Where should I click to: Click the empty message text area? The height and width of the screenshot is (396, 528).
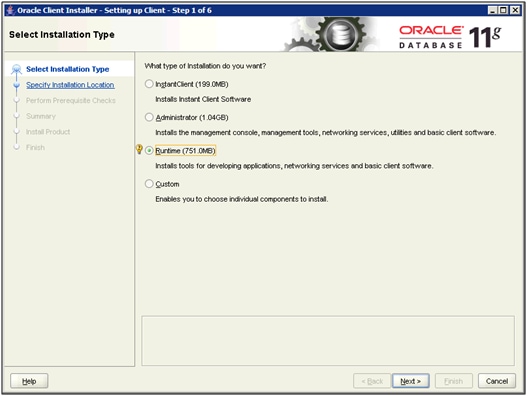tap(328, 340)
